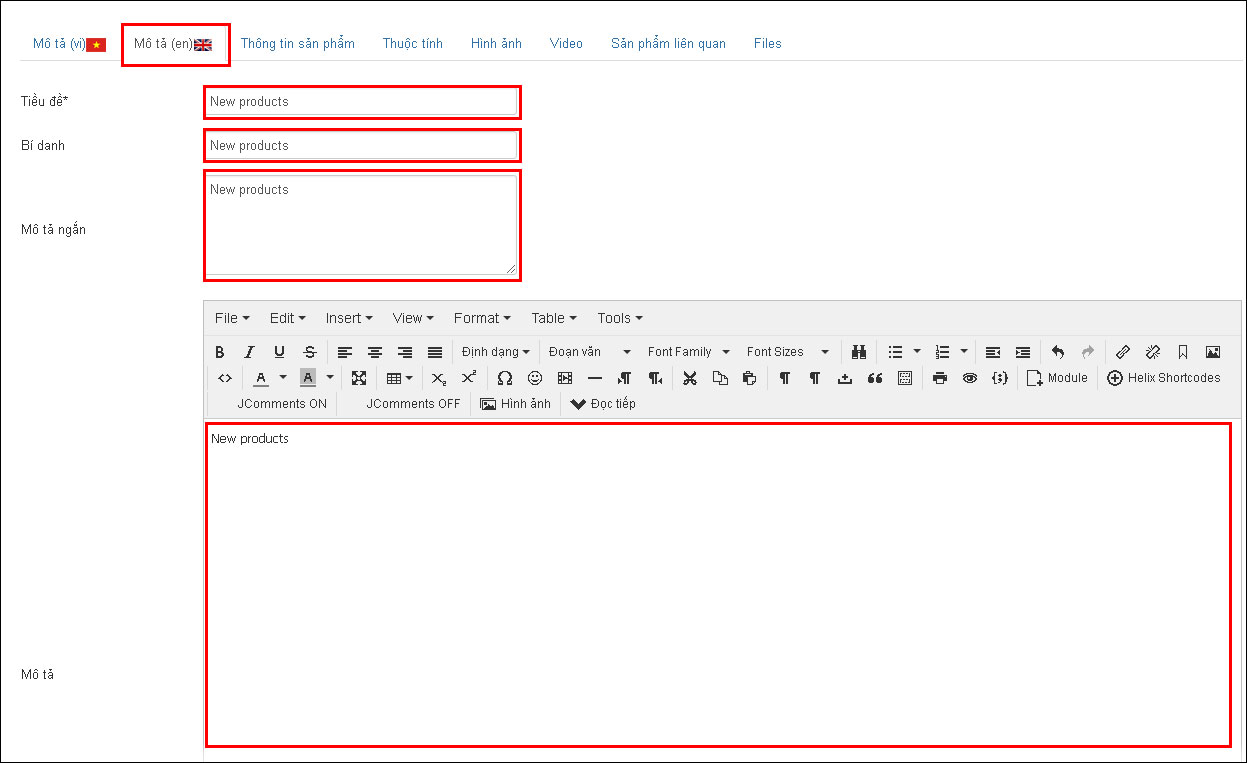Insert or edit a link
This screenshot has width=1247, height=763.
(1123, 352)
